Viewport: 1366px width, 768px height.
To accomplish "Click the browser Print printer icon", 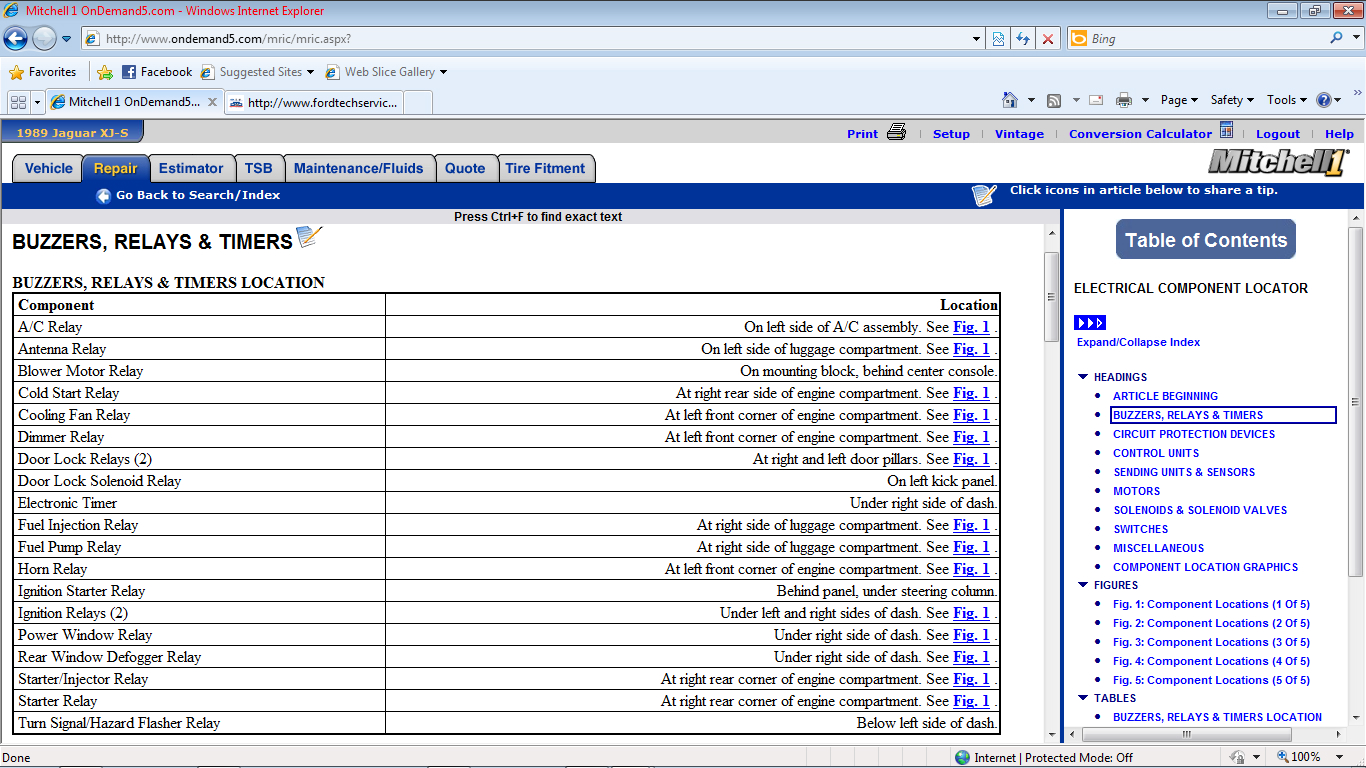I will [1124, 100].
